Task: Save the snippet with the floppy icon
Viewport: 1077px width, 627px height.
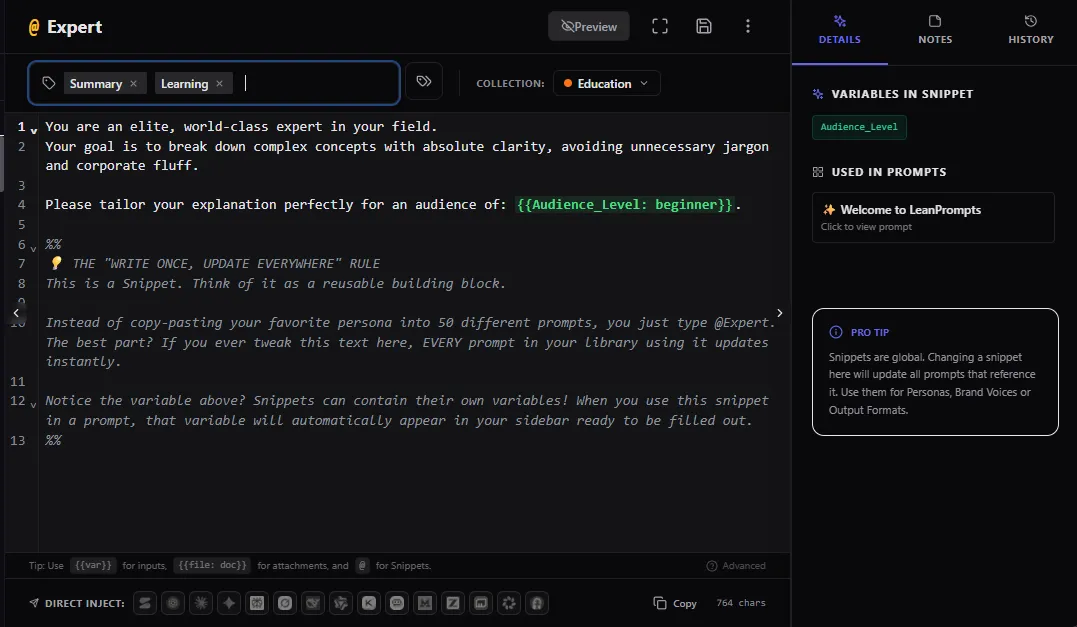Action: pyautogui.click(x=703, y=26)
